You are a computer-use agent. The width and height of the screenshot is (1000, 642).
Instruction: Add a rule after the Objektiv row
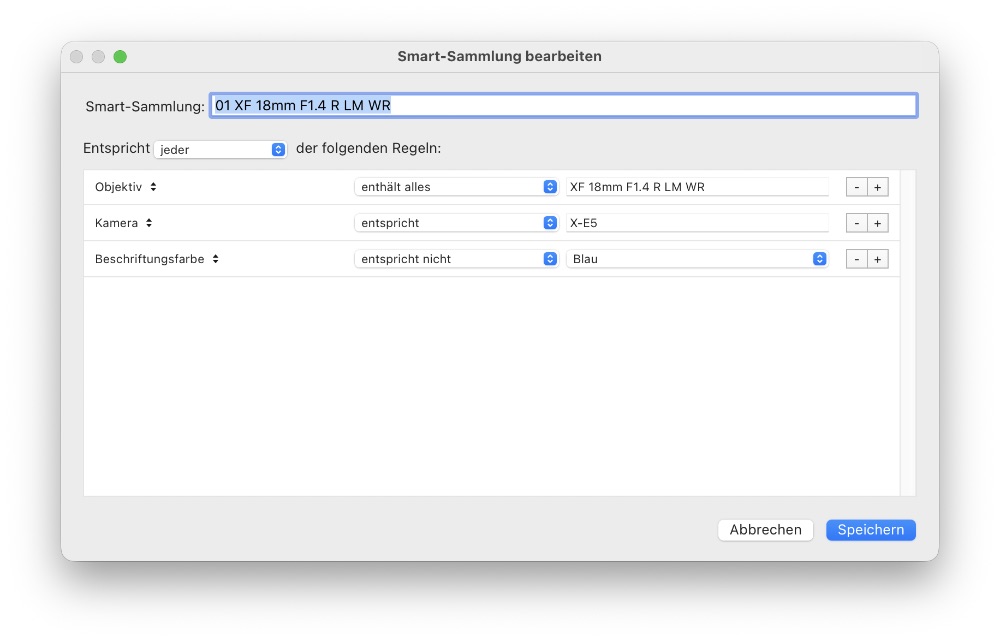coord(877,187)
